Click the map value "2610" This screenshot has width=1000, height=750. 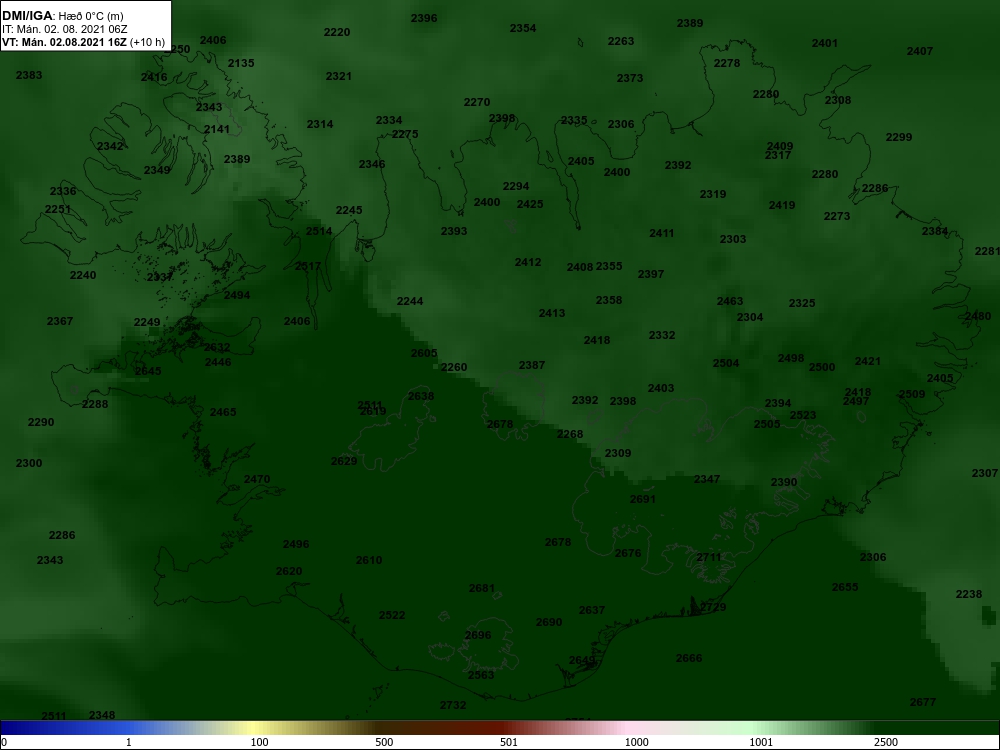(x=369, y=560)
